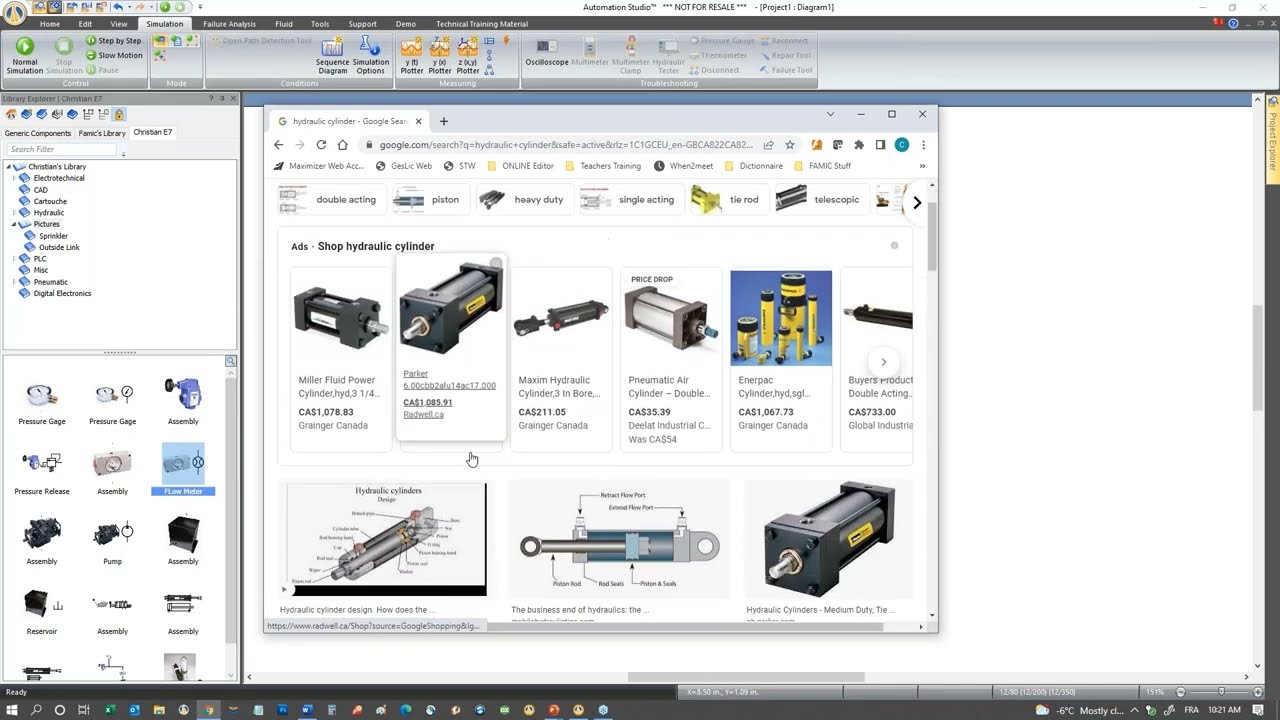Click the Library Explorer home icon

click(x=11, y=114)
